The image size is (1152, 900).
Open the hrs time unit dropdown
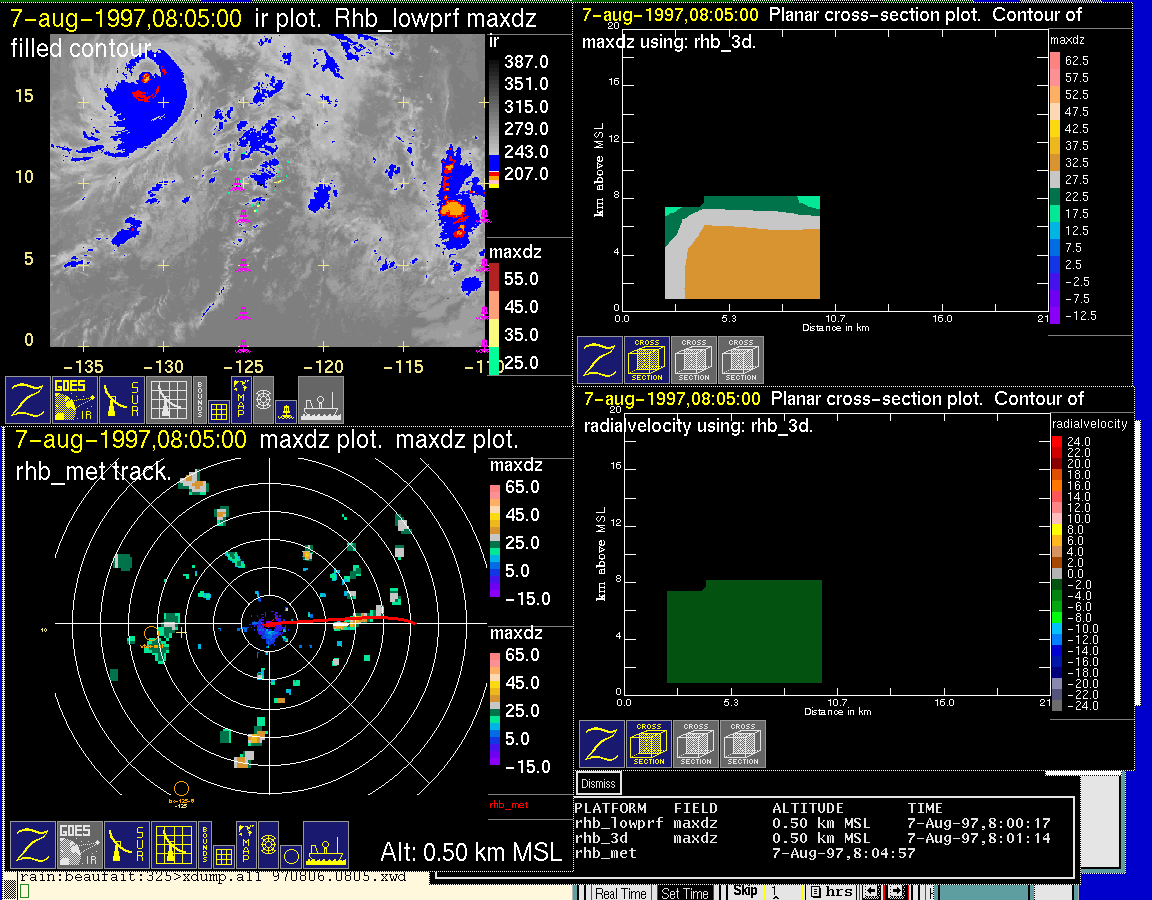pos(831,892)
